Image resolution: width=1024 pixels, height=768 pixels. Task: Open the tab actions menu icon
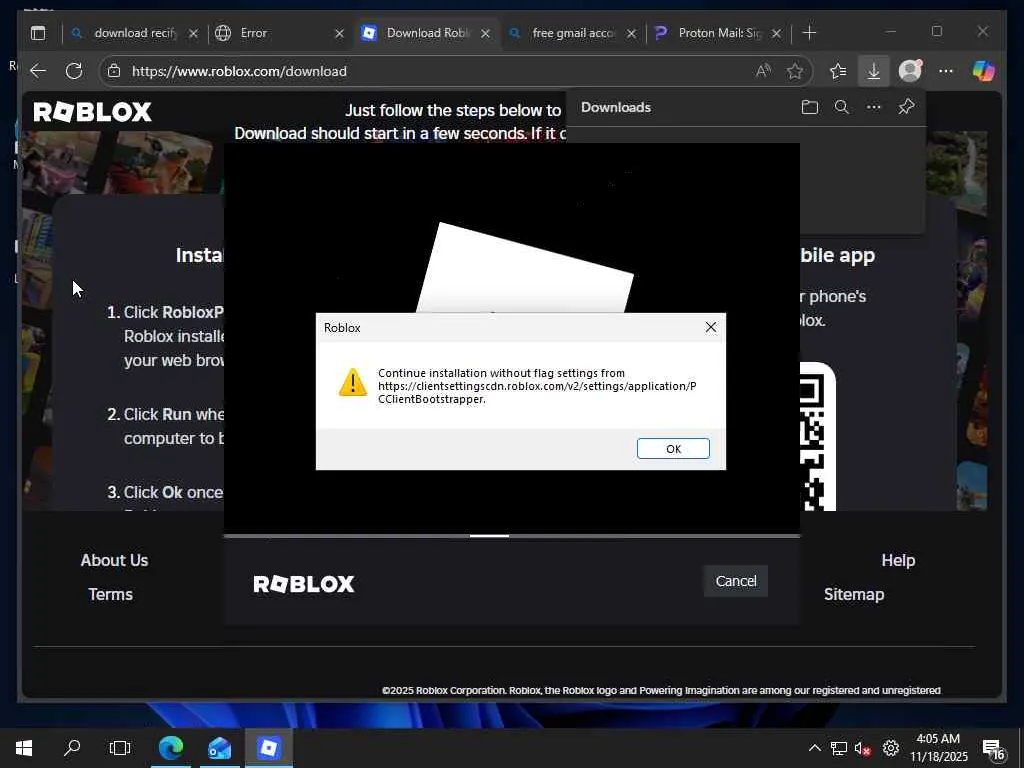pyautogui.click(x=38, y=33)
